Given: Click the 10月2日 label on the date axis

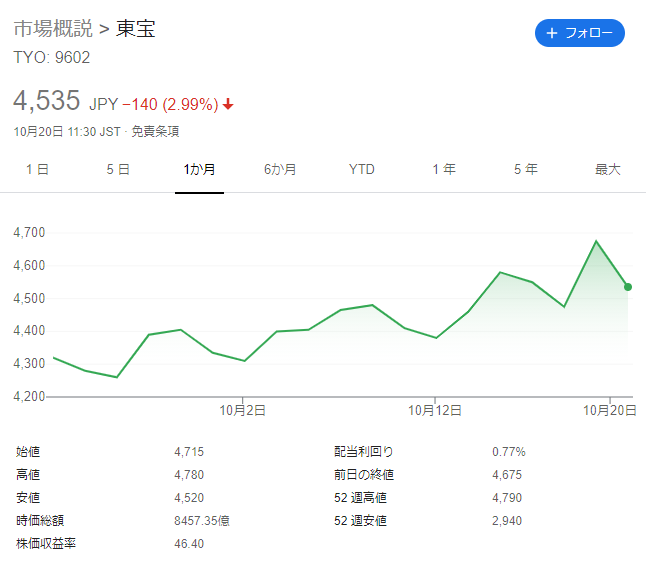Looking at the screenshot, I should [242, 410].
